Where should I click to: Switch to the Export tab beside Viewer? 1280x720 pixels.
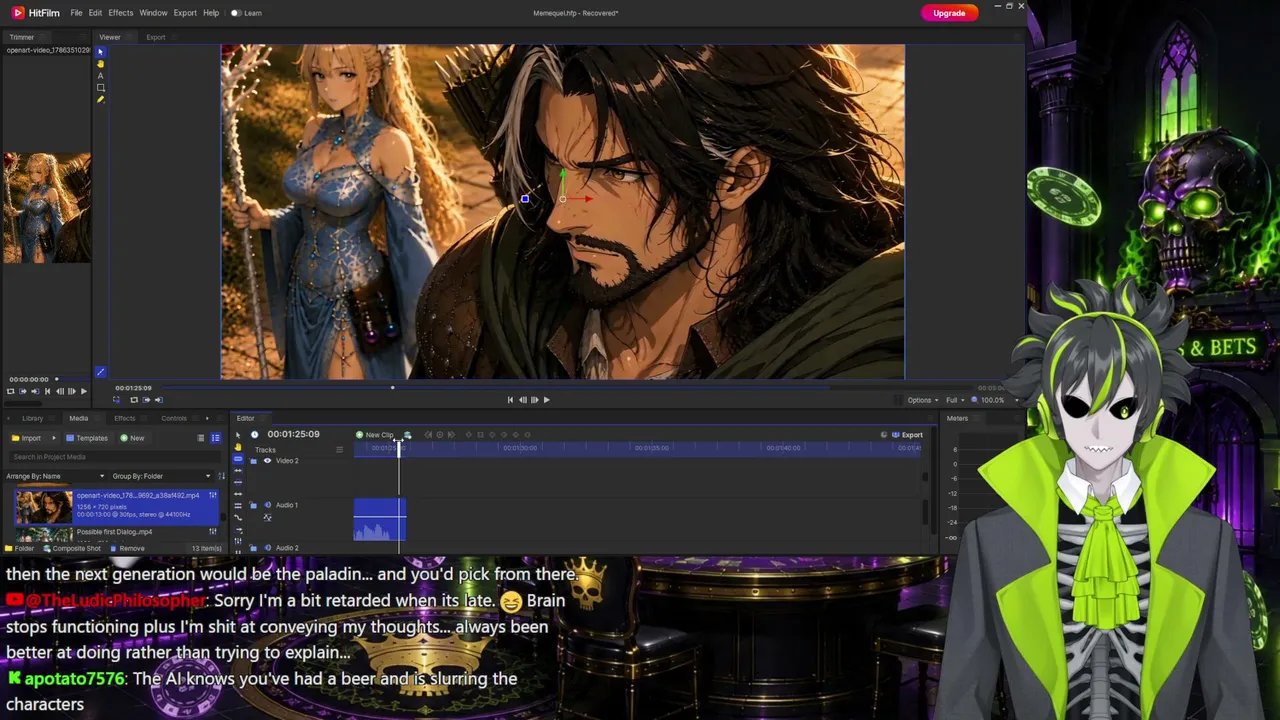[x=156, y=37]
